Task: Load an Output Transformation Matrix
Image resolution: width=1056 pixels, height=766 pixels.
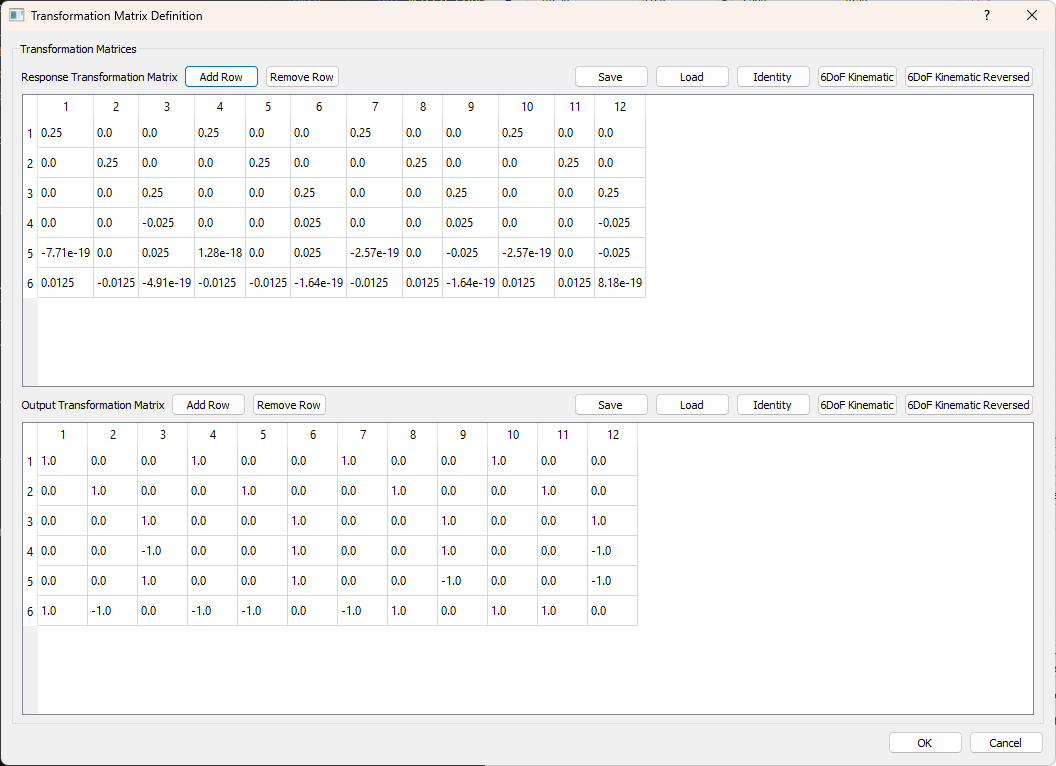Action: tap(692, 405)
